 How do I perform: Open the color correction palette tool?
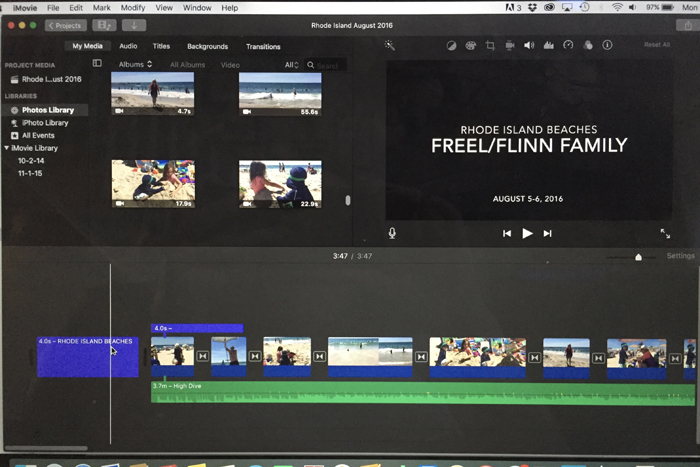[x=470, y=45]
